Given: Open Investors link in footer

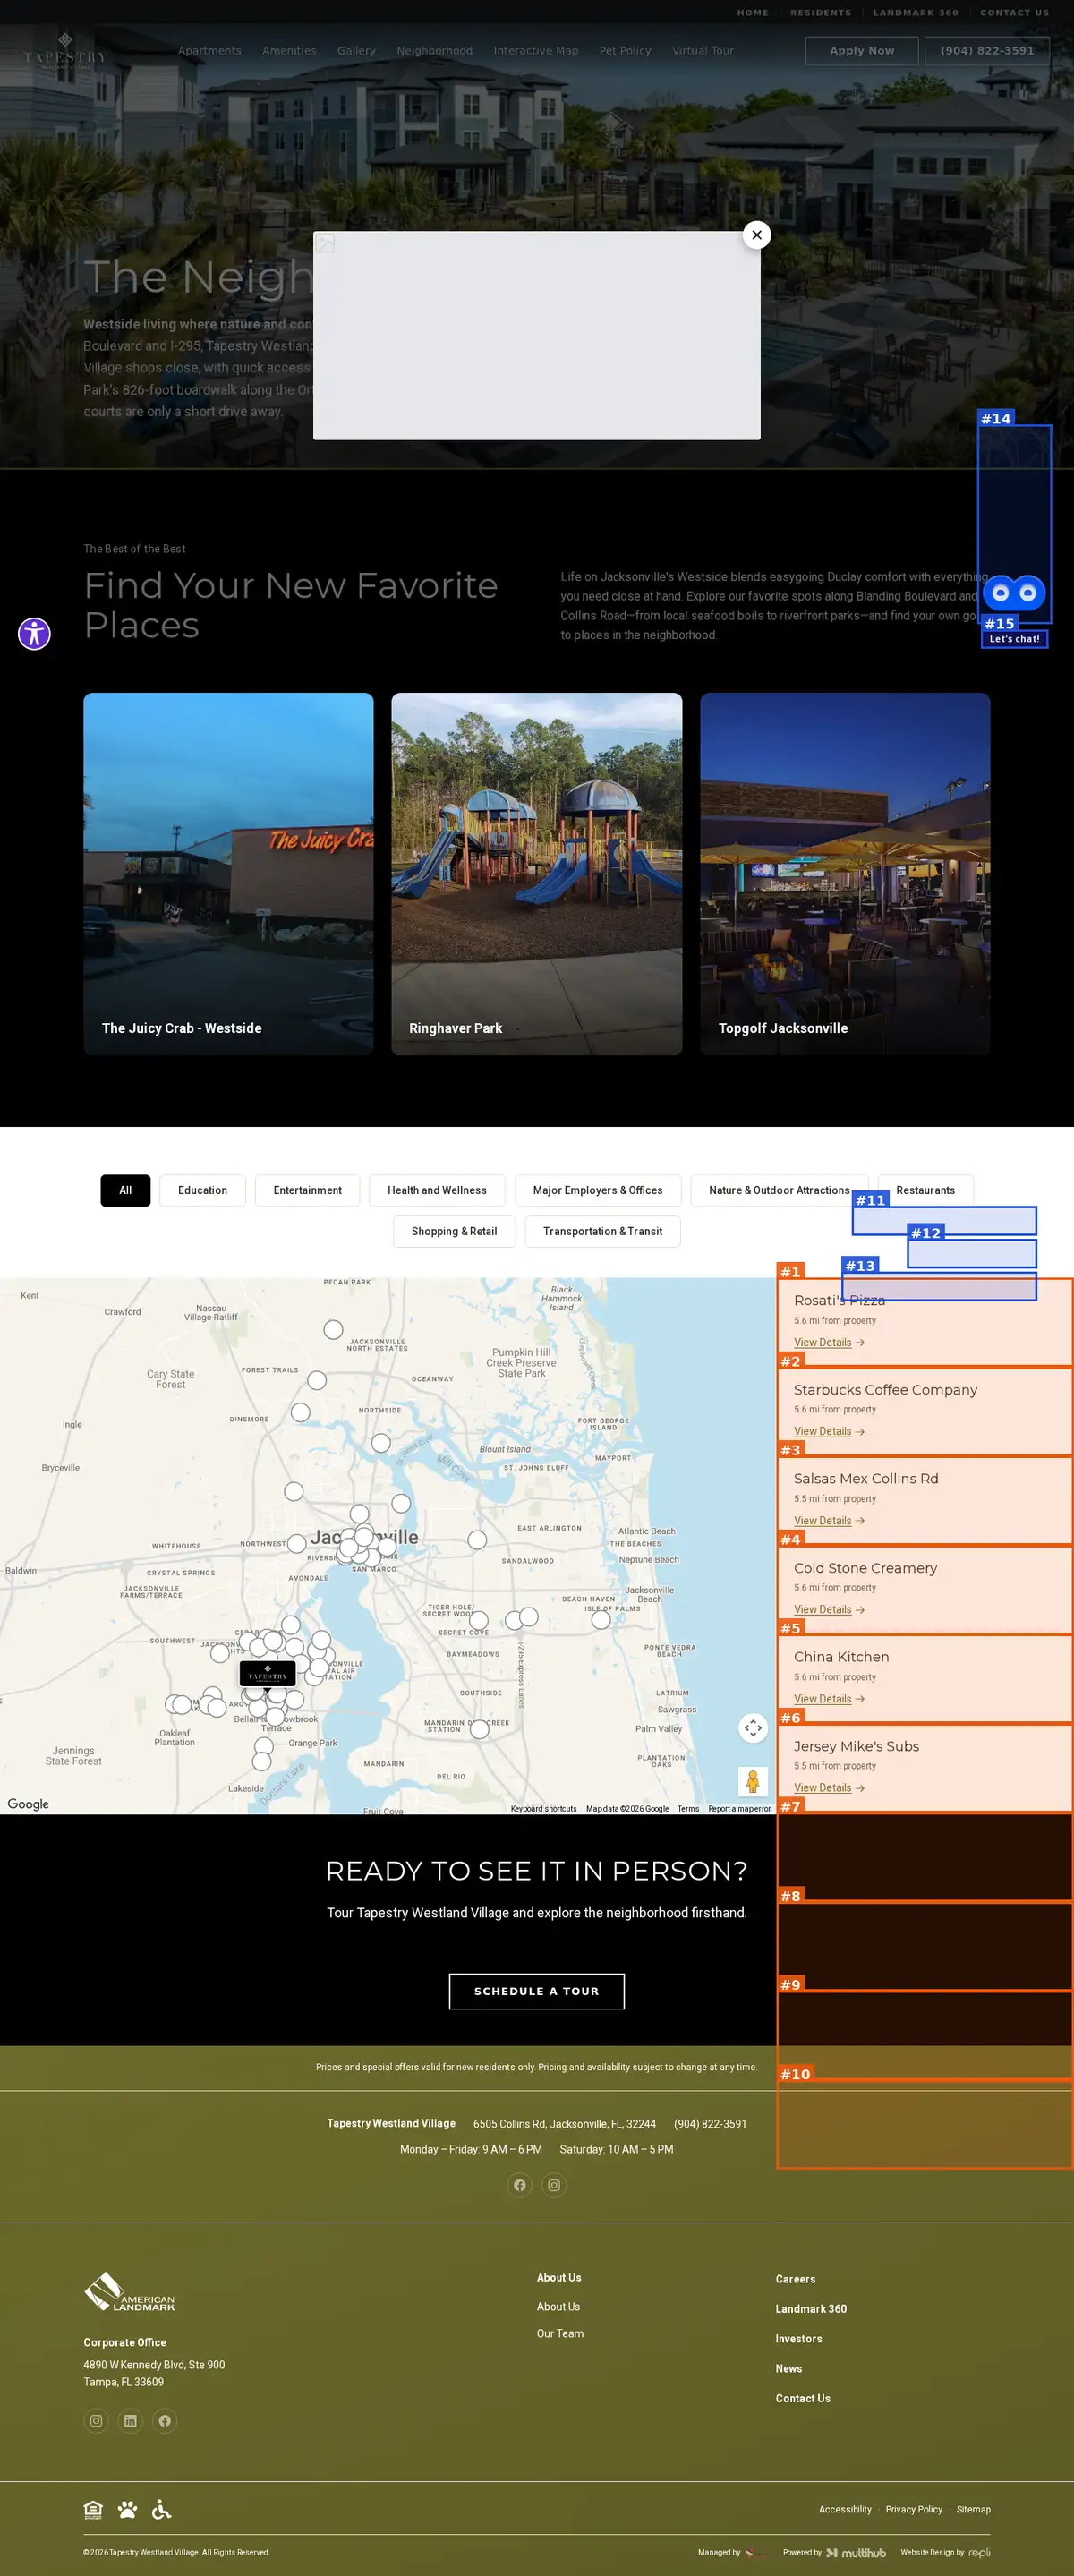Looking at the screenshot, I should click(x=799, y=2339).
